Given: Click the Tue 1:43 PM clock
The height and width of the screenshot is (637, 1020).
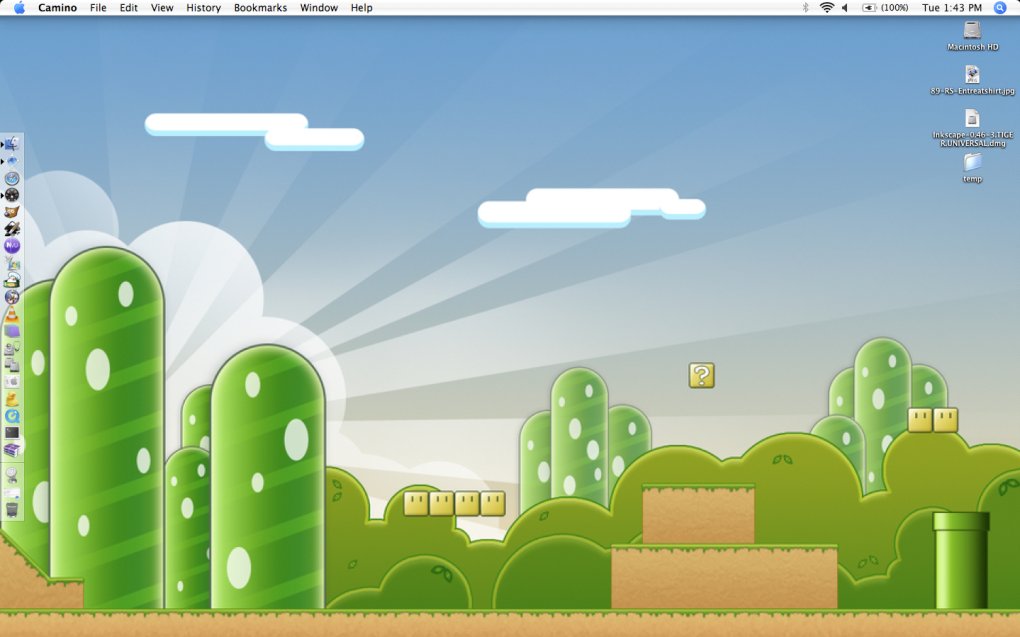Looking at the screenshot, I should [952, 8].
